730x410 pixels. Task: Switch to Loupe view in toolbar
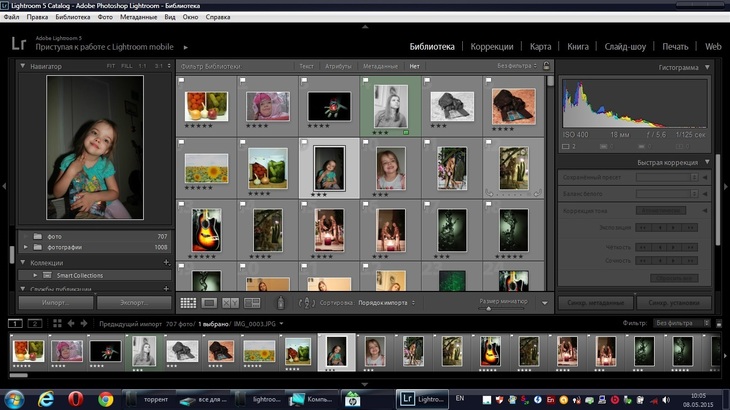[209, 302]
